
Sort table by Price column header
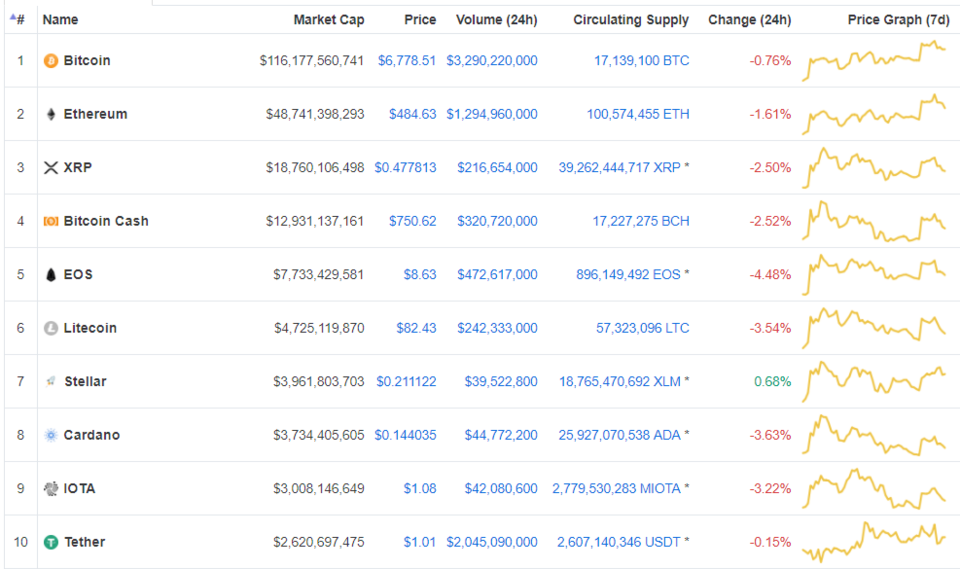[420, 20]
